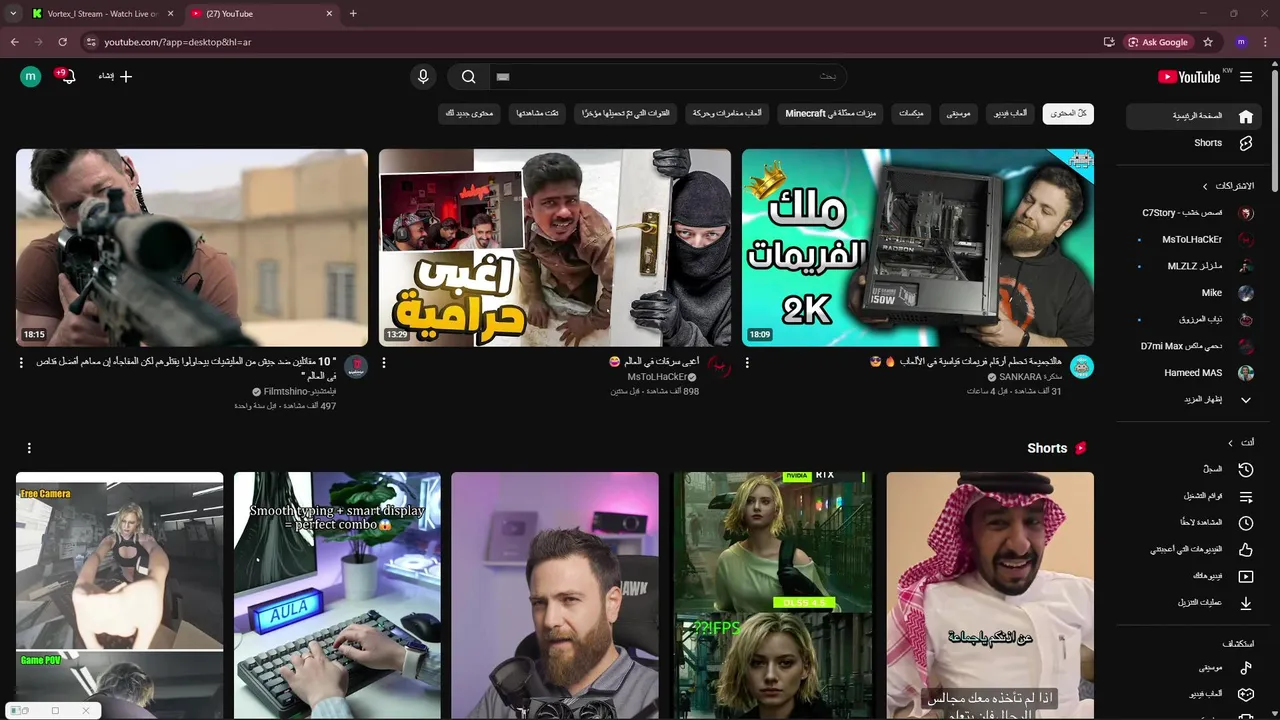This screenshot has width=1280, height=720.
Task: Open the AULA keyboard 'Smooth typing' Short
Action: (x=337, y=596)
